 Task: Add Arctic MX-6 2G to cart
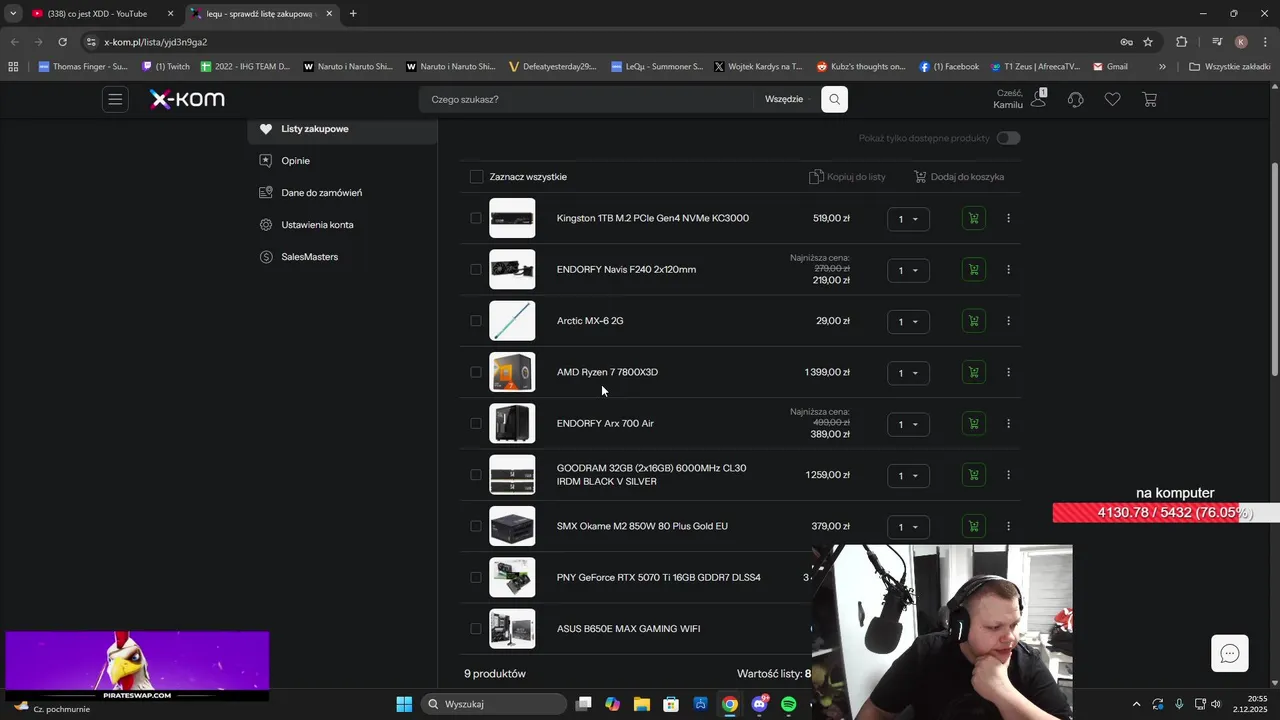point(973,321)
